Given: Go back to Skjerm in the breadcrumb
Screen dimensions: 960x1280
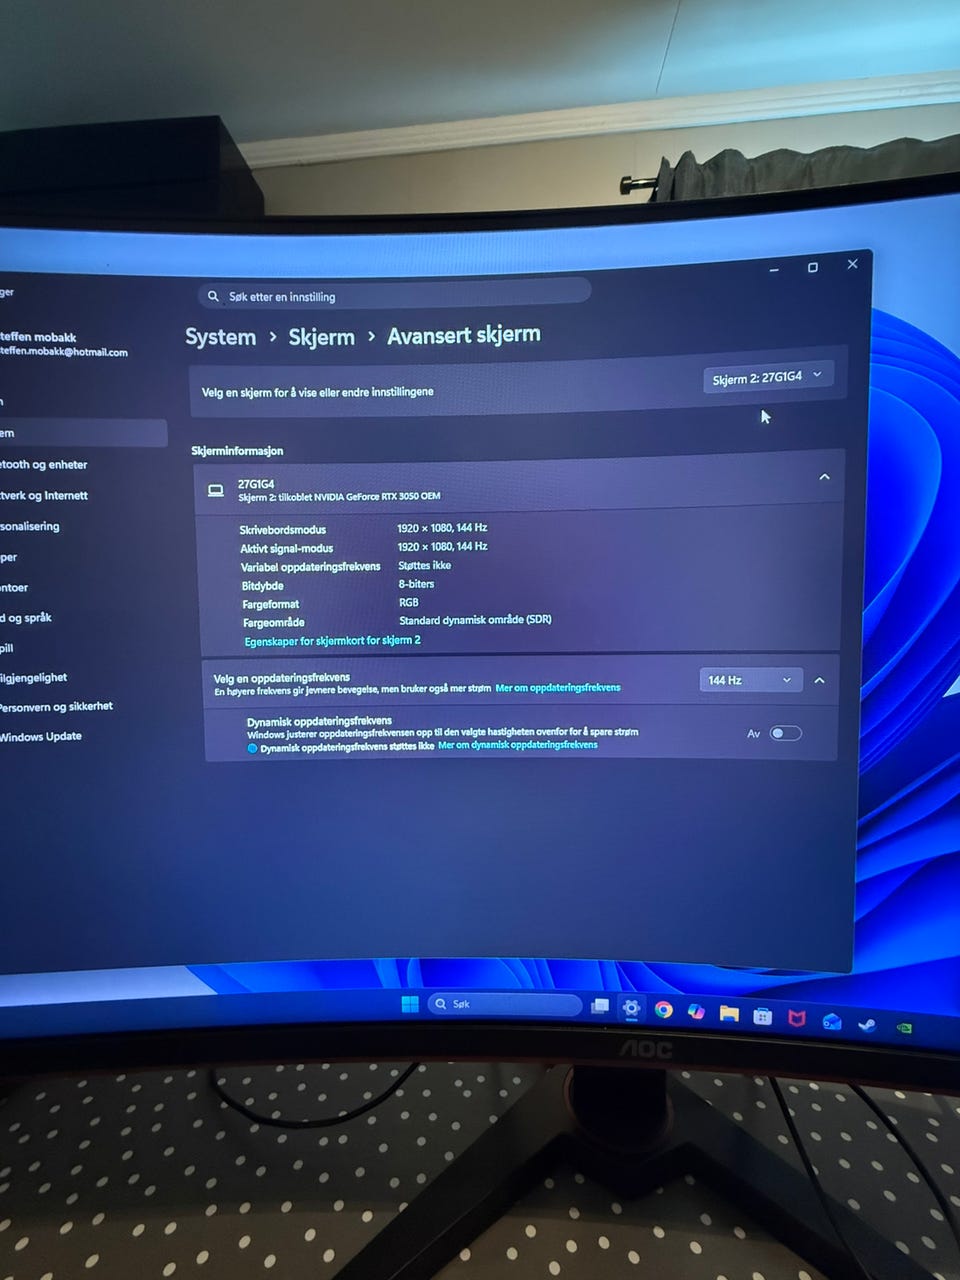Looking at the screenshot, I should [x=321, y=337].
